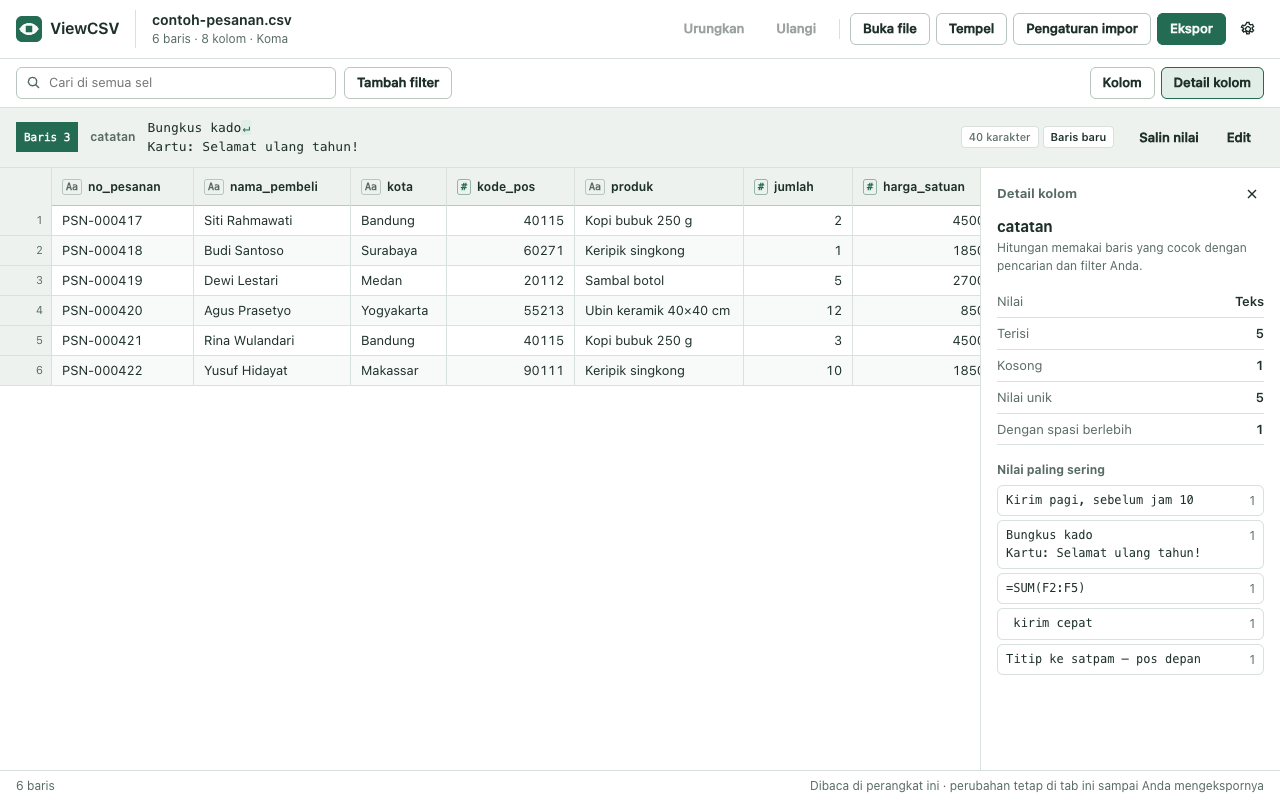Image resolution: width=1280 pixels, height=800 pixels.
Task: Select cell Yusuf Hidayat
Action: [272, 371]
